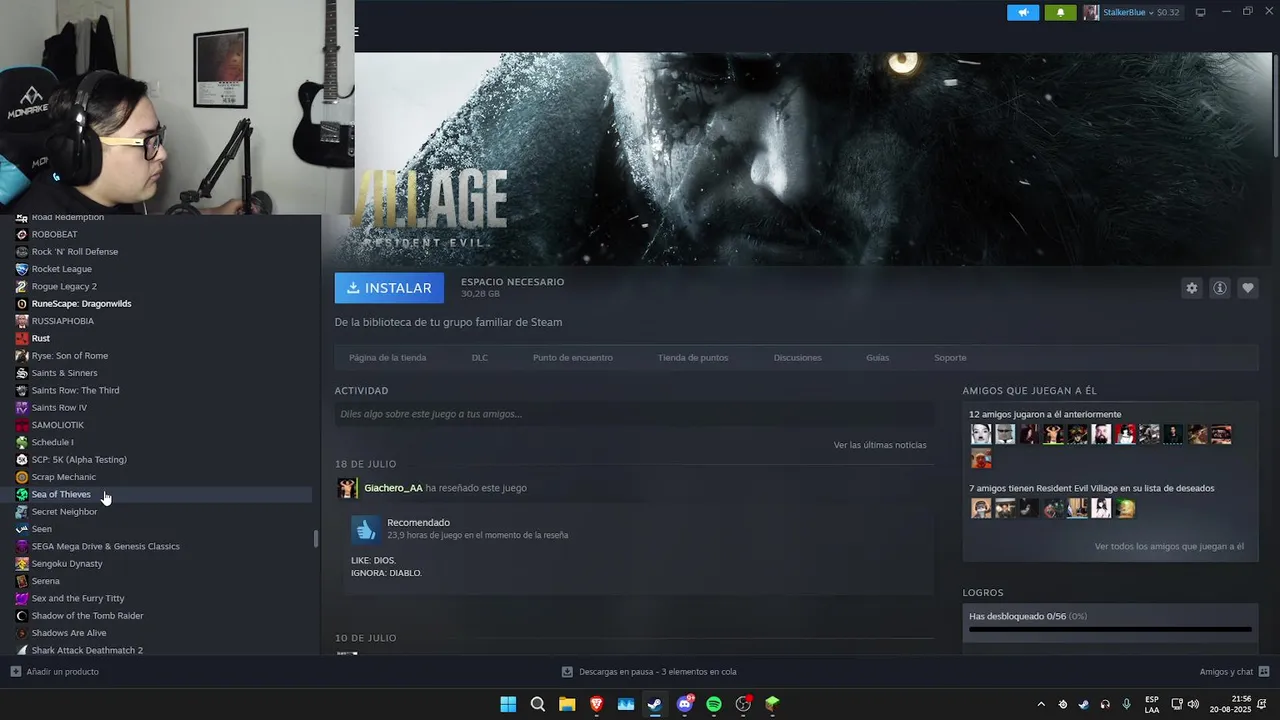This screenshot has width=1280, height=720.
Task: Open Descargas en pausa status
Action: (649, 672)
